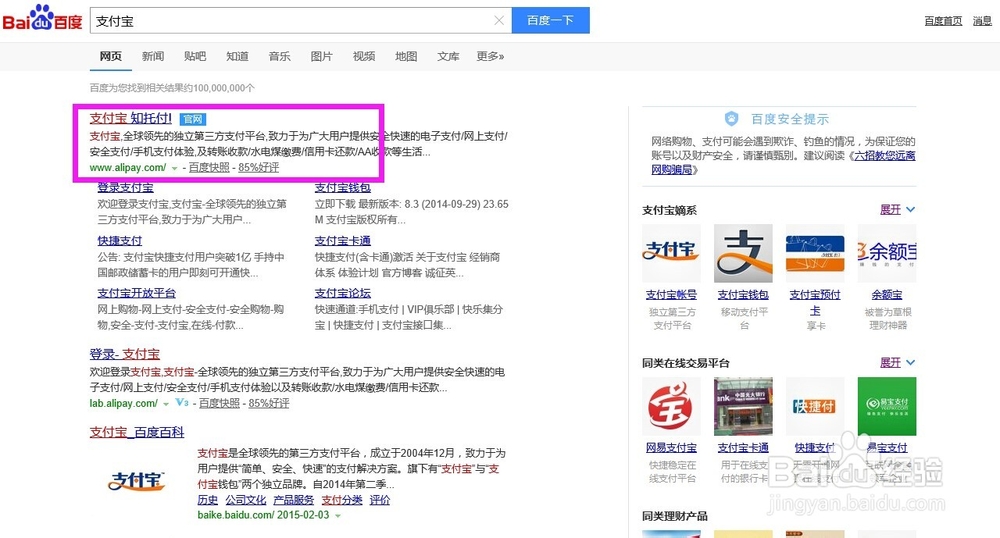The height and width of the screenshot is (538, 1000).
Task: Click the 百度一下 search button
Action: click(x=550, y=20)
